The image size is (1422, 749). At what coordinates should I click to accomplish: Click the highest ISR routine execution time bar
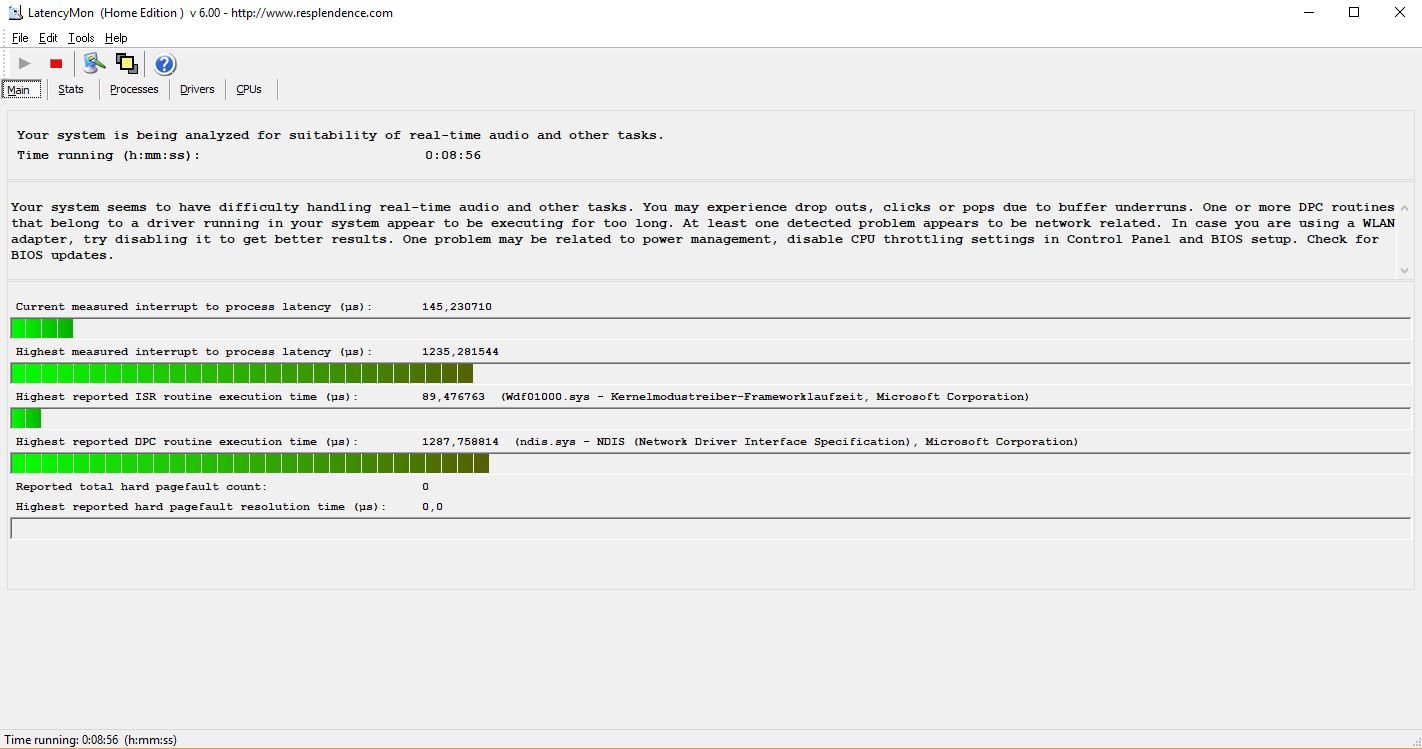pyautogui.click(x=711, y=418)
